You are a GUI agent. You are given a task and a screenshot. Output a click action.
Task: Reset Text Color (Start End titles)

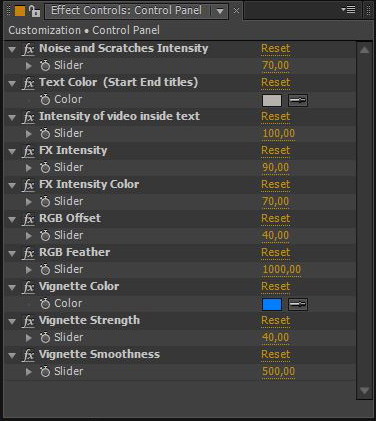[276, 82]
